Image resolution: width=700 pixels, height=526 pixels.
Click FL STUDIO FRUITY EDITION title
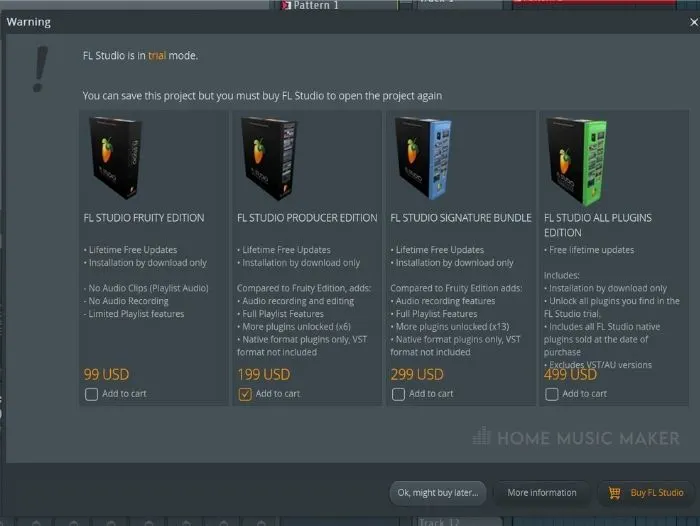point(144,218)
